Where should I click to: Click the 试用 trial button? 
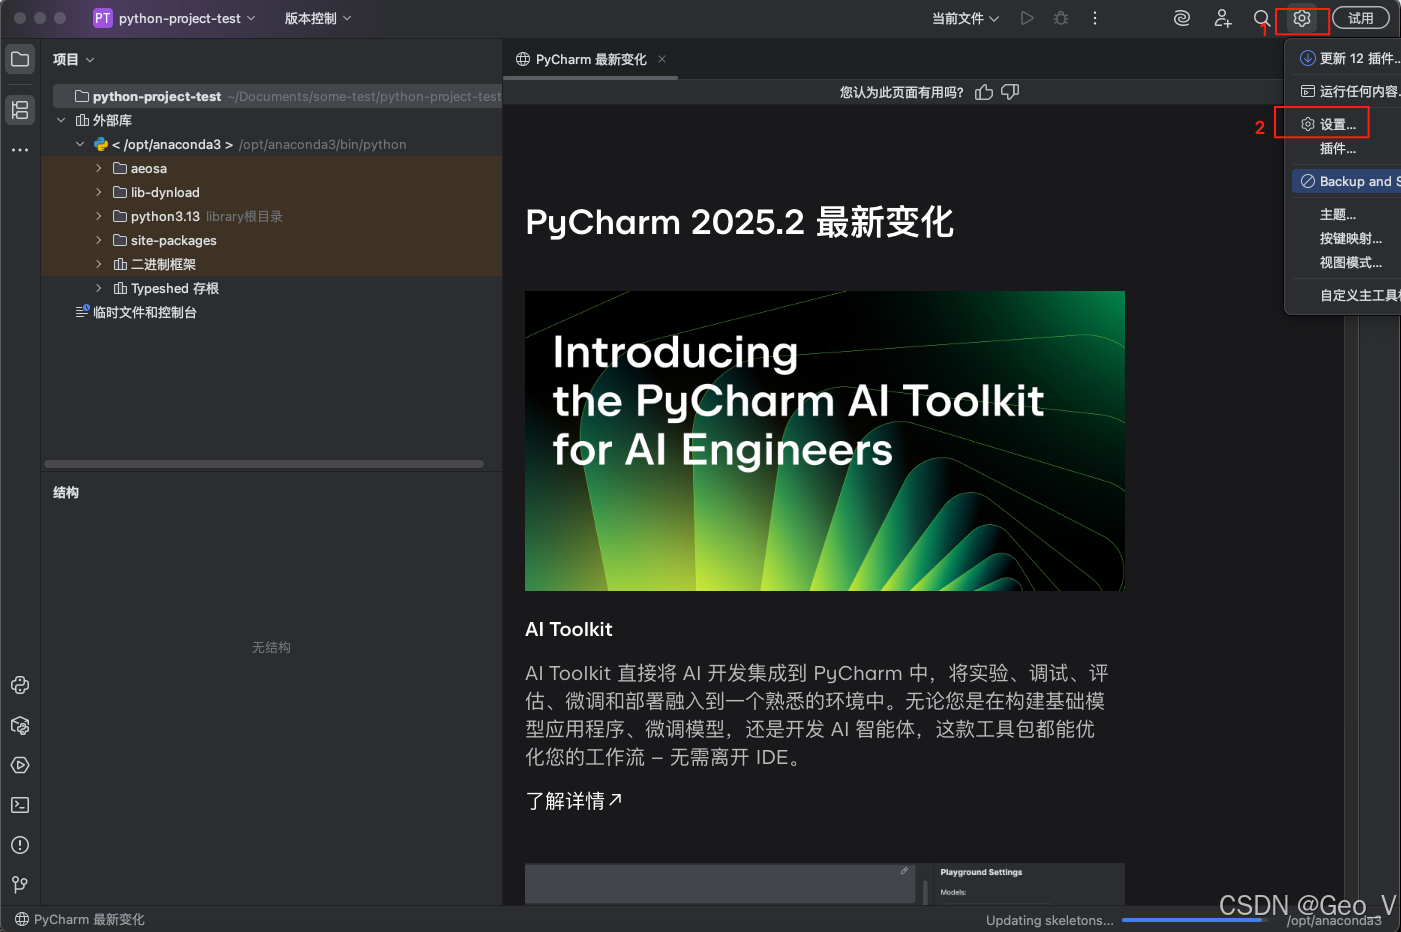(x=1361, y=18)
